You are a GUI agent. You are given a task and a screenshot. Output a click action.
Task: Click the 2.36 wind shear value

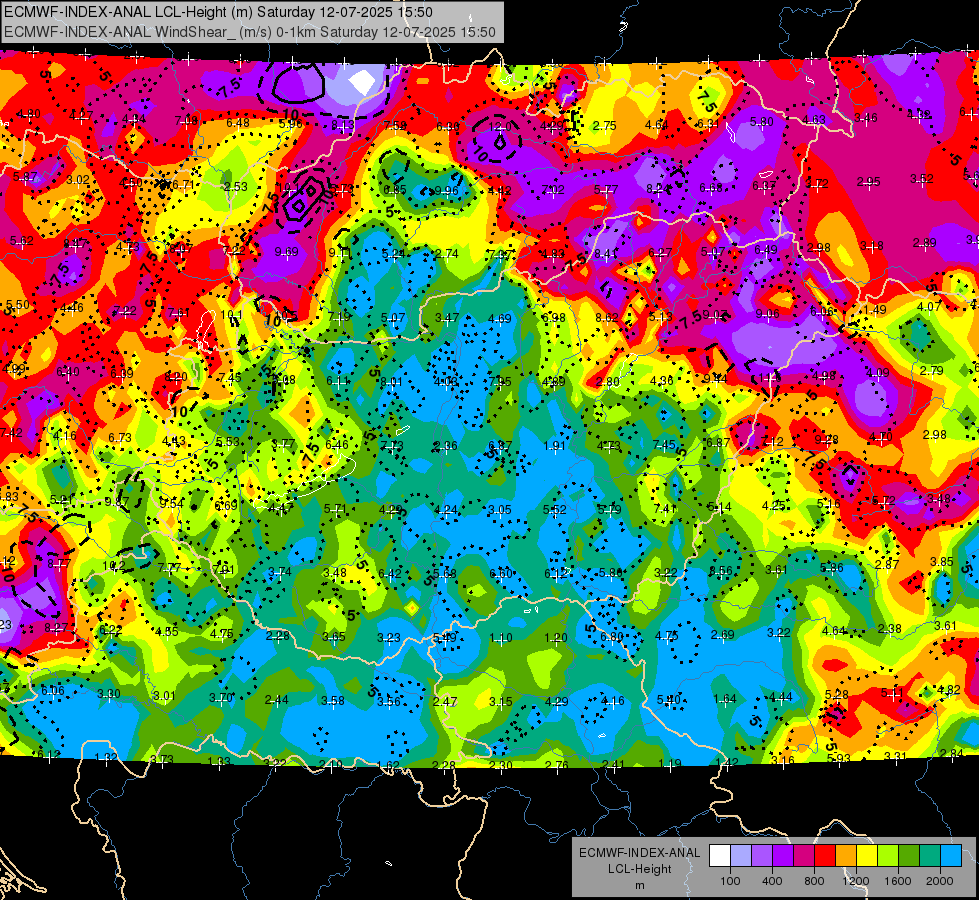click(x=446, y=445)
